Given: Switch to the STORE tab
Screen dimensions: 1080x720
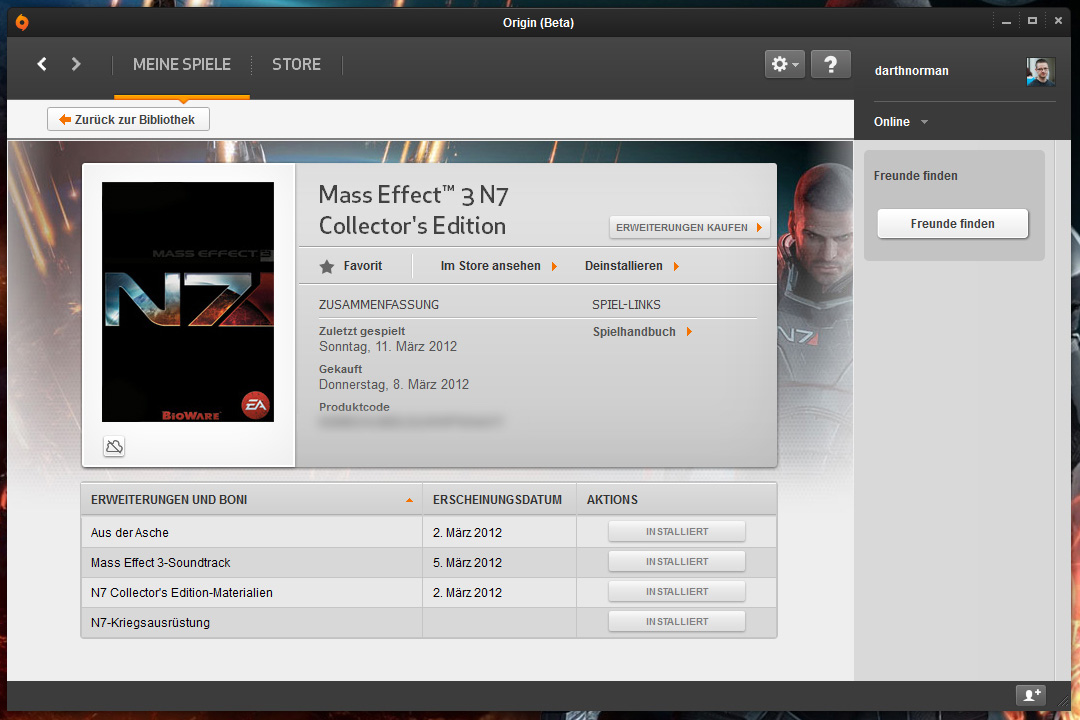Looking at the screenshot, I should point(296,64).
